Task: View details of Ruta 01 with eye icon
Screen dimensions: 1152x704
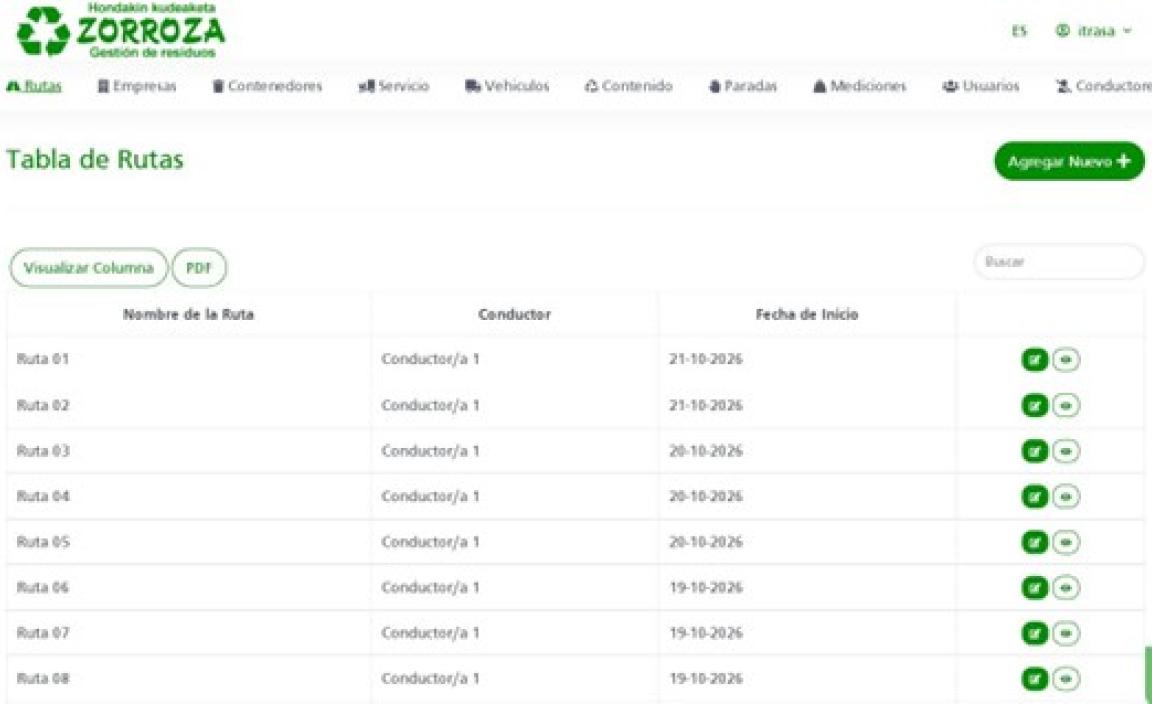Action: (1066, 359)
